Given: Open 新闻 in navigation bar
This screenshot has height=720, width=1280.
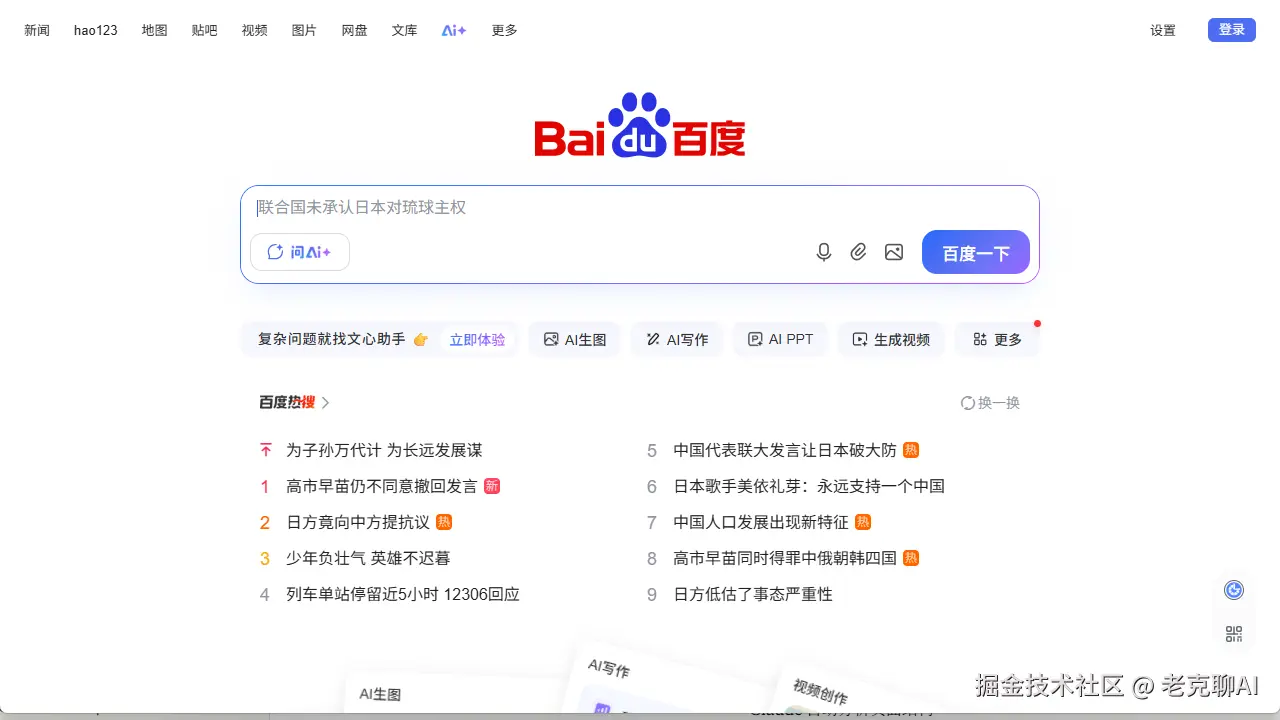Looking at the screenshot, I should (x=37, y=30).
